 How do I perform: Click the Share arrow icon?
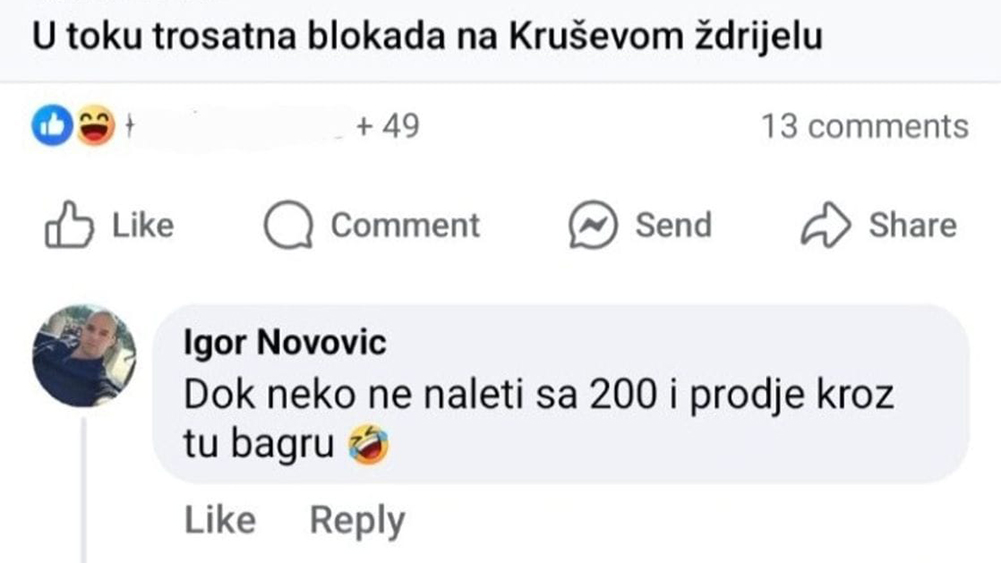(825, 226)
